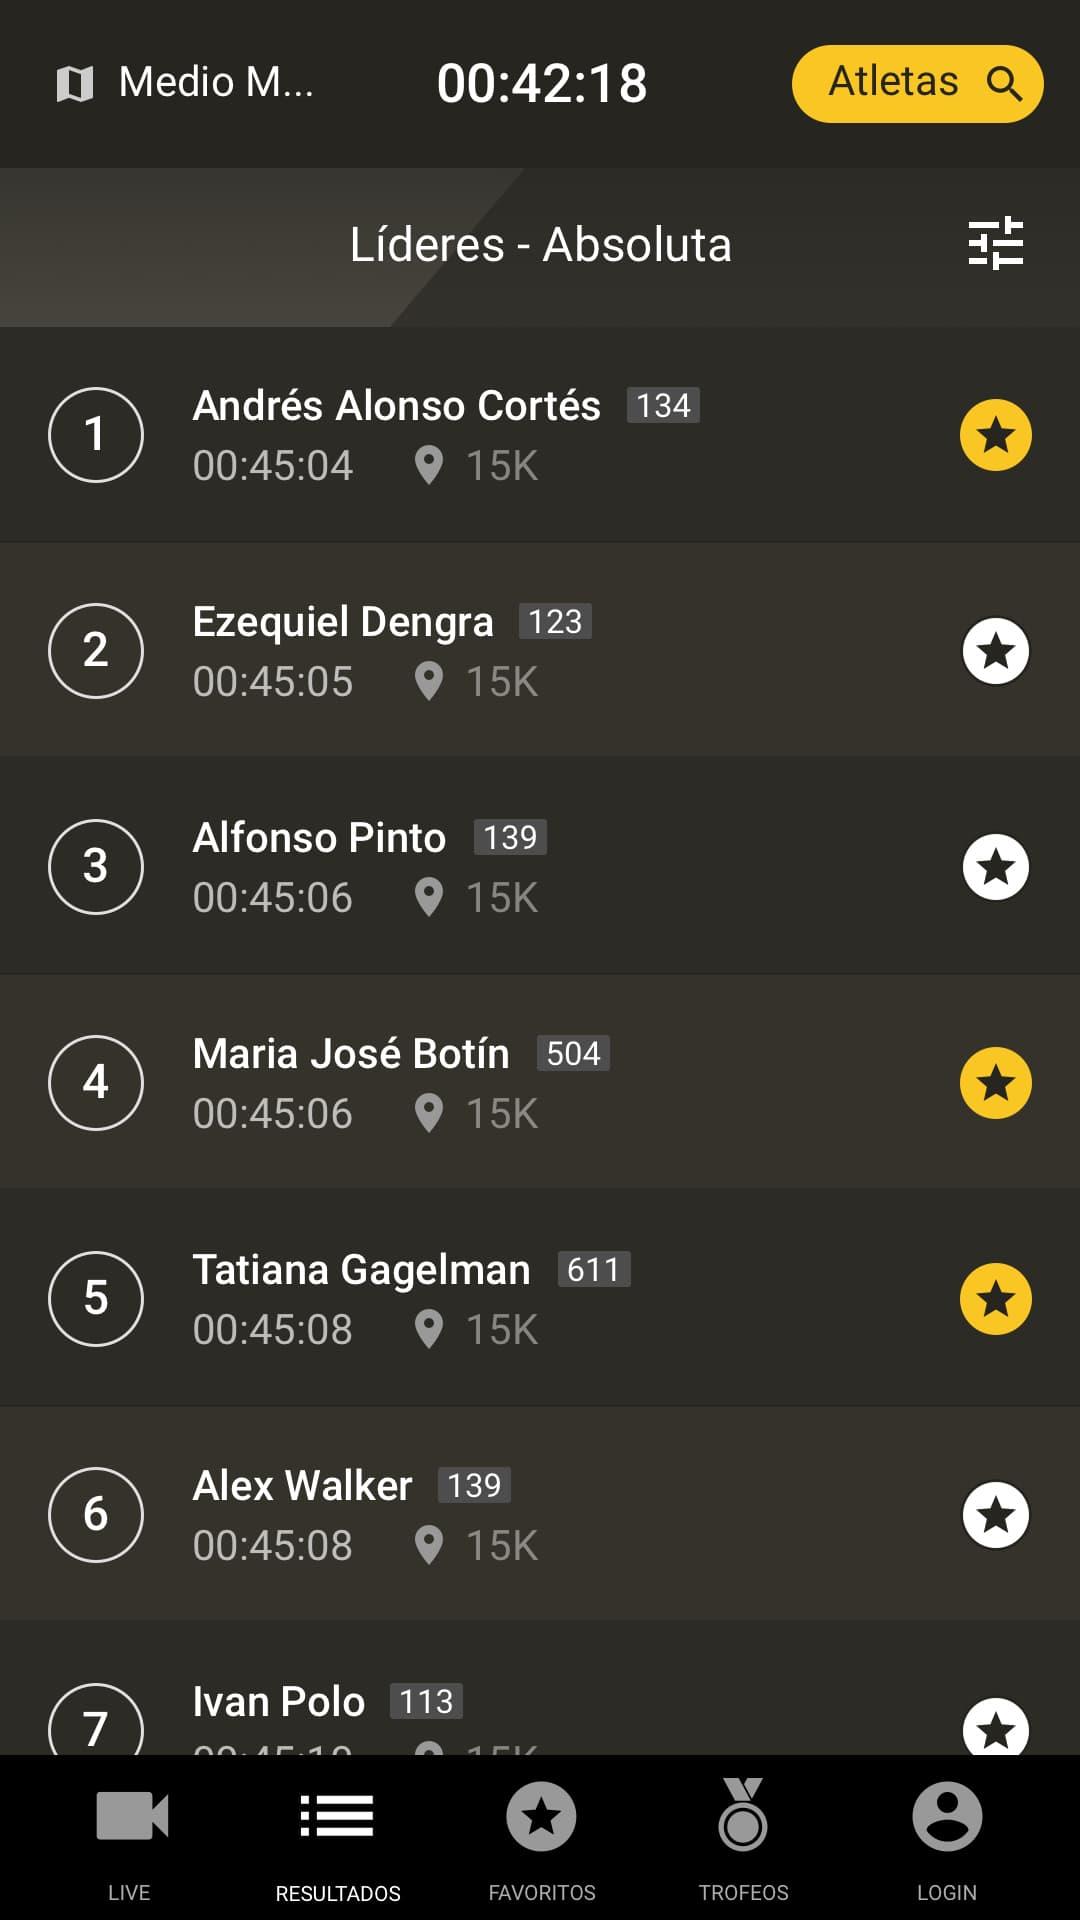The height and width of the screenshot is (1920, 1080).
Task: Favorite Ivan Polo with the star
Action: [996, 1727]
